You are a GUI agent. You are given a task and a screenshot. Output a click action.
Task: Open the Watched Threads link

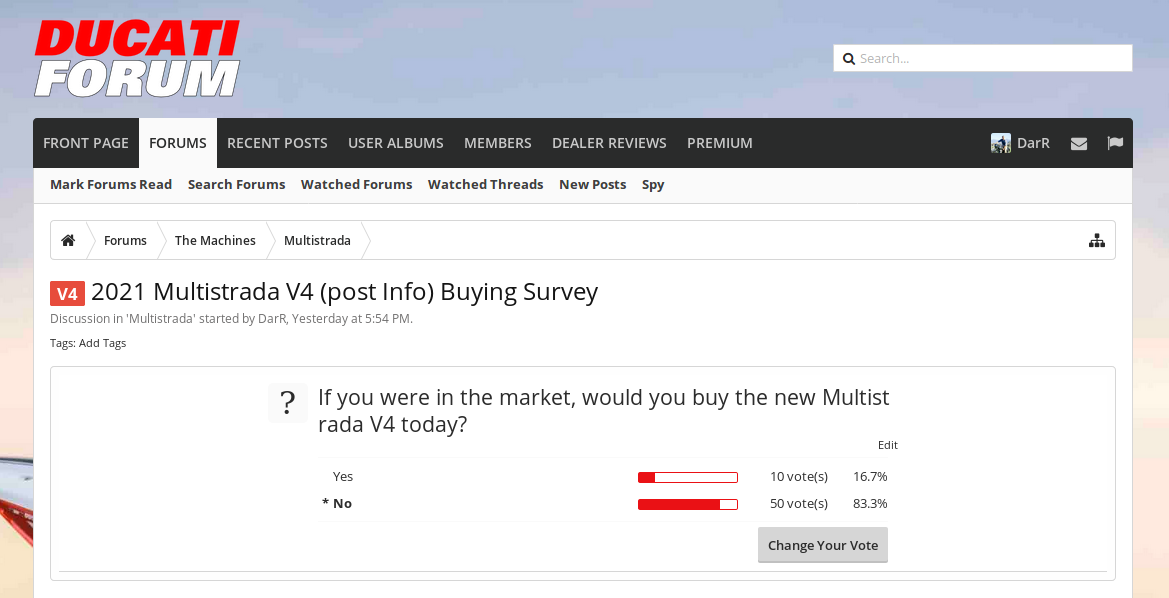(485, 184)
